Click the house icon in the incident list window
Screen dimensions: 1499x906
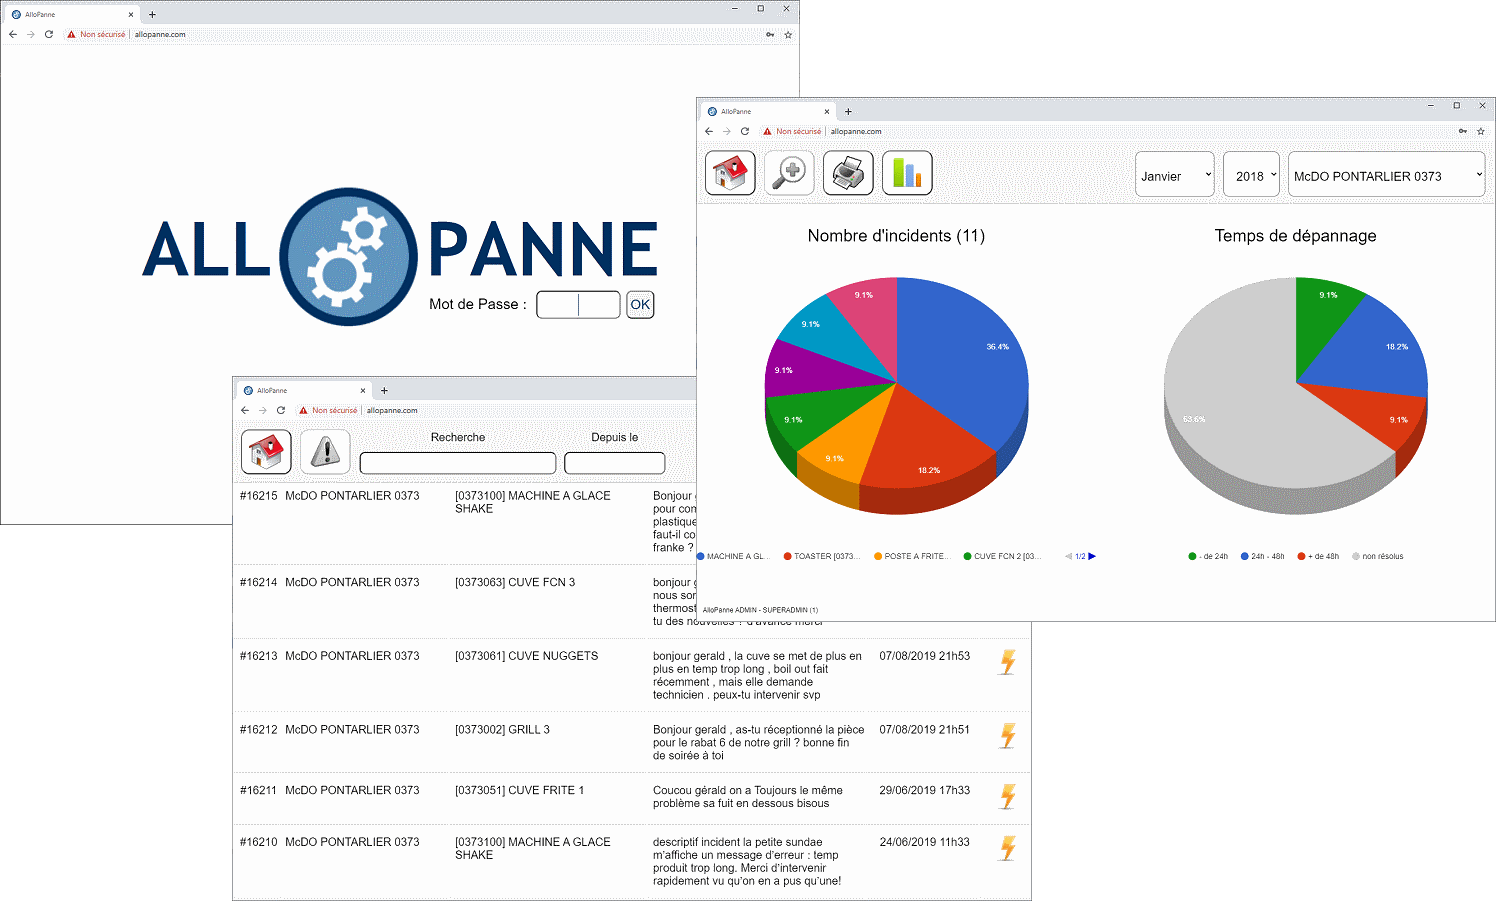coord(266,452)
